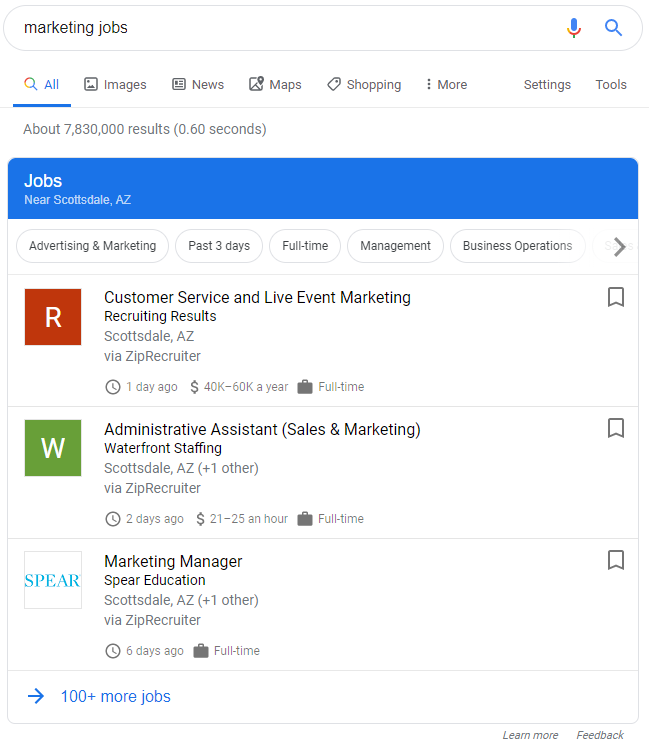Click the arrow icon beside 100+ more jobs
Screen dimensions: 649x748
36,696
